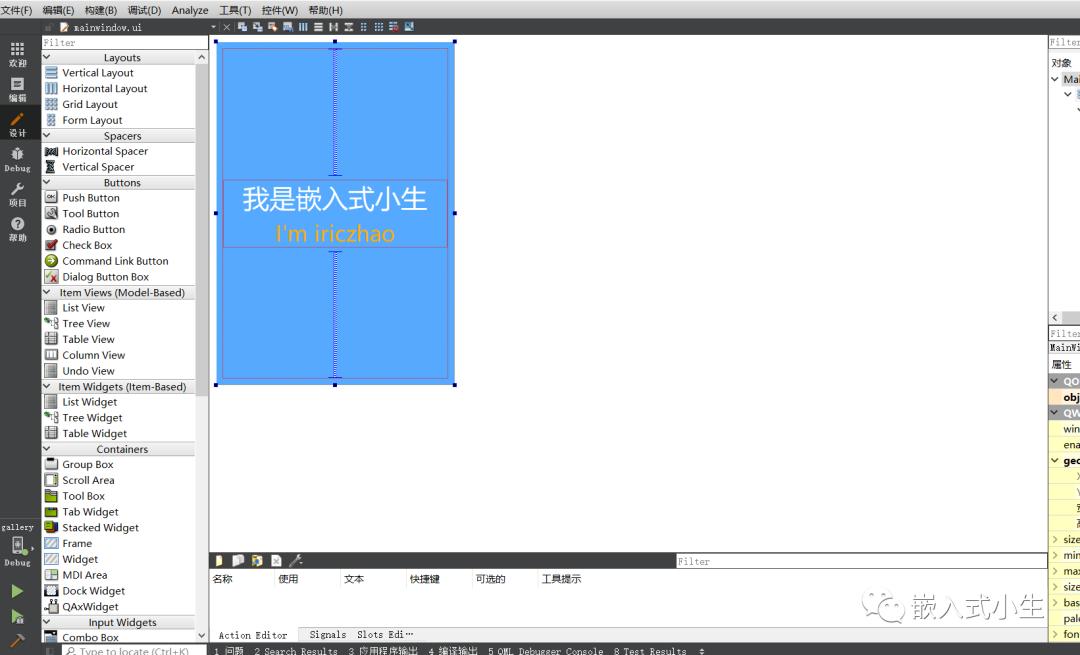
Task: Click Delete action icon in Action Editor
Action: [276, 561]
